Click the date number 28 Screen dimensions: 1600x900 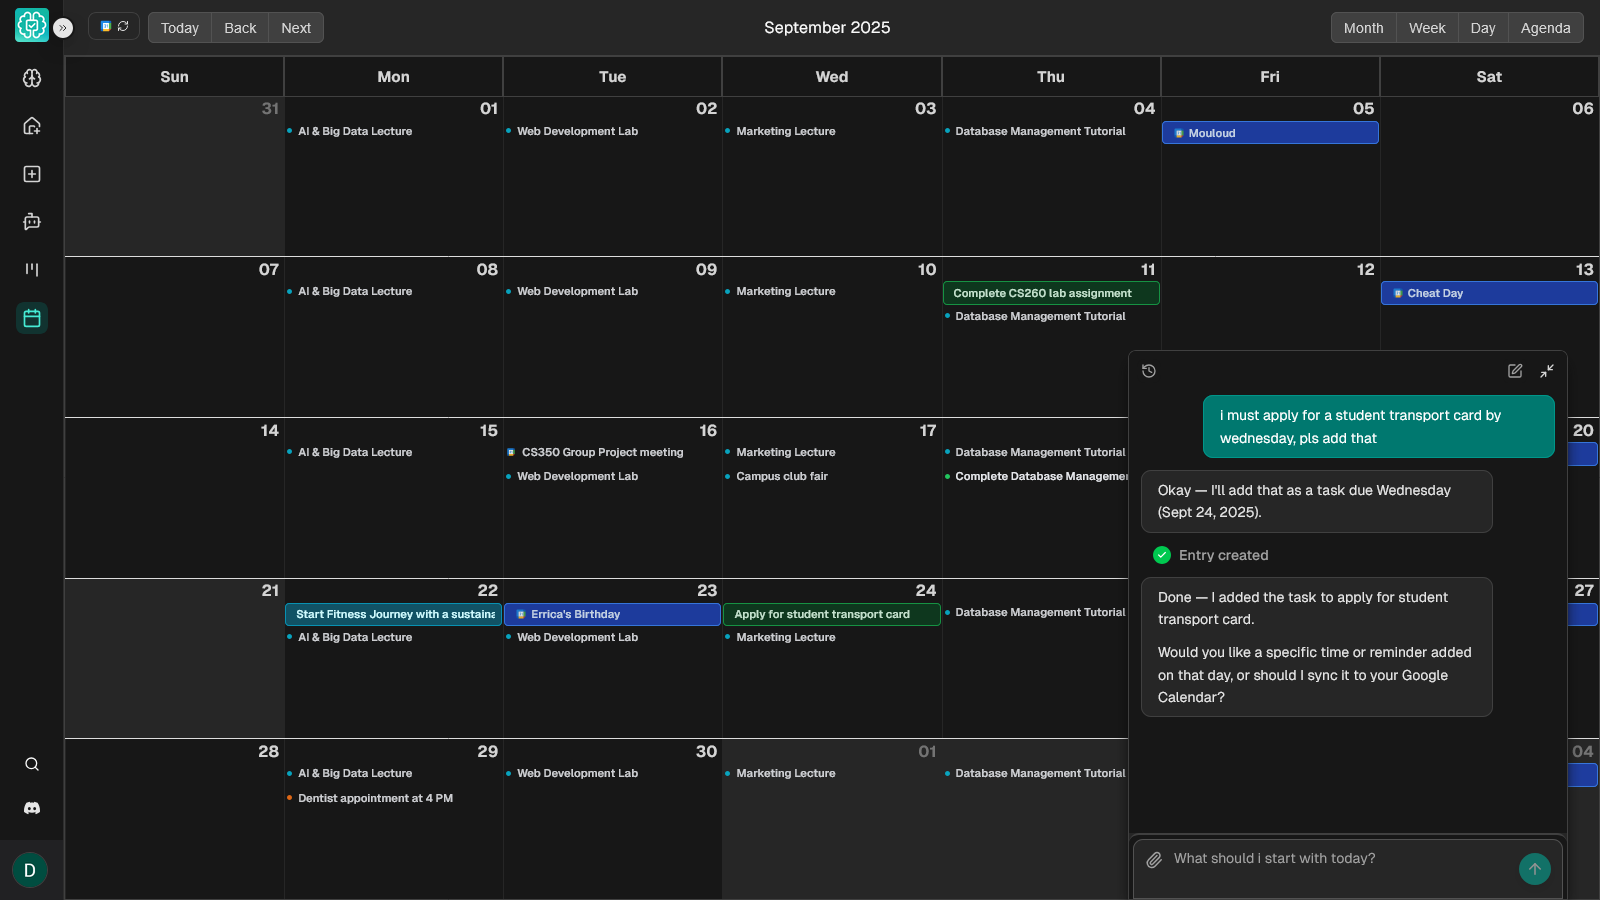[x=268, y=752]
